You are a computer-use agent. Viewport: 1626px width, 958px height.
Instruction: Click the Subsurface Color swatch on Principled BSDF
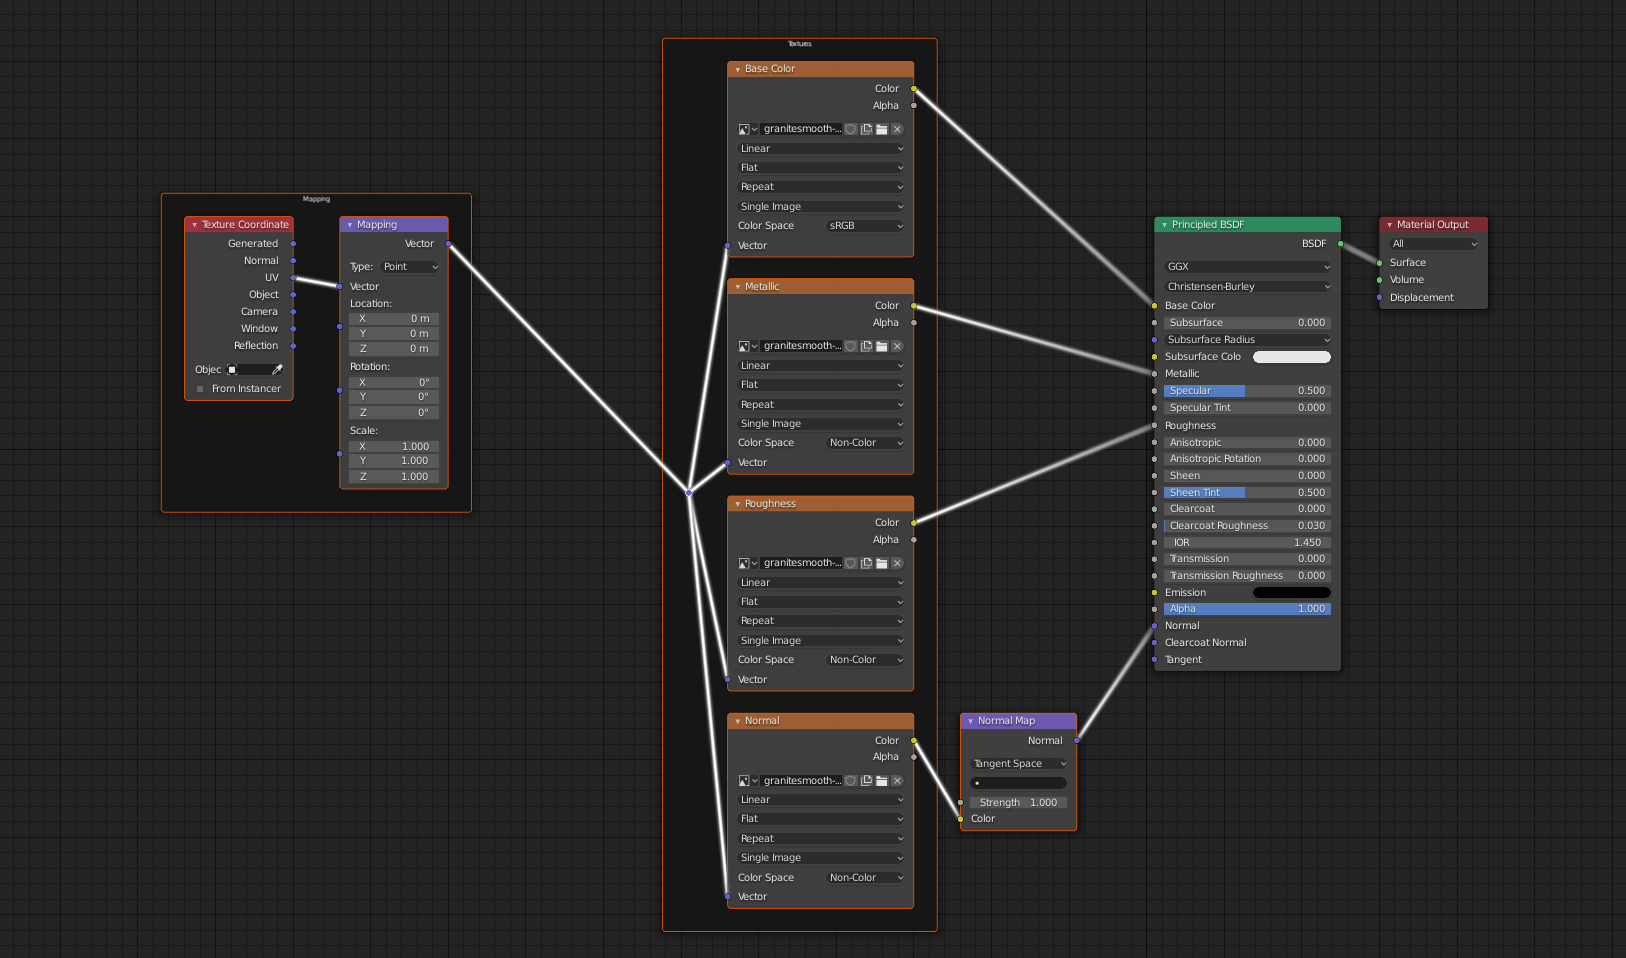coord(1291,356)
